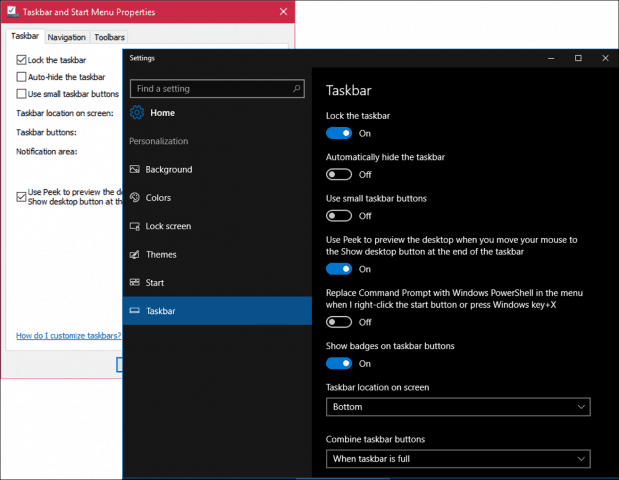Turn off the Lock the taskbar toggle
The image size is (619, 480).
coord(339,133)
